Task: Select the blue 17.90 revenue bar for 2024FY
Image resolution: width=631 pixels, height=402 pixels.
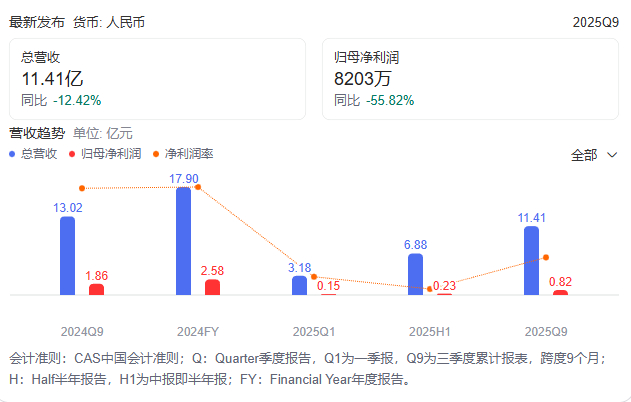Action: (184, 241)
